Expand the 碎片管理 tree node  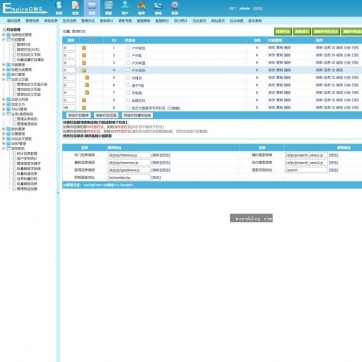click(4, 75)
